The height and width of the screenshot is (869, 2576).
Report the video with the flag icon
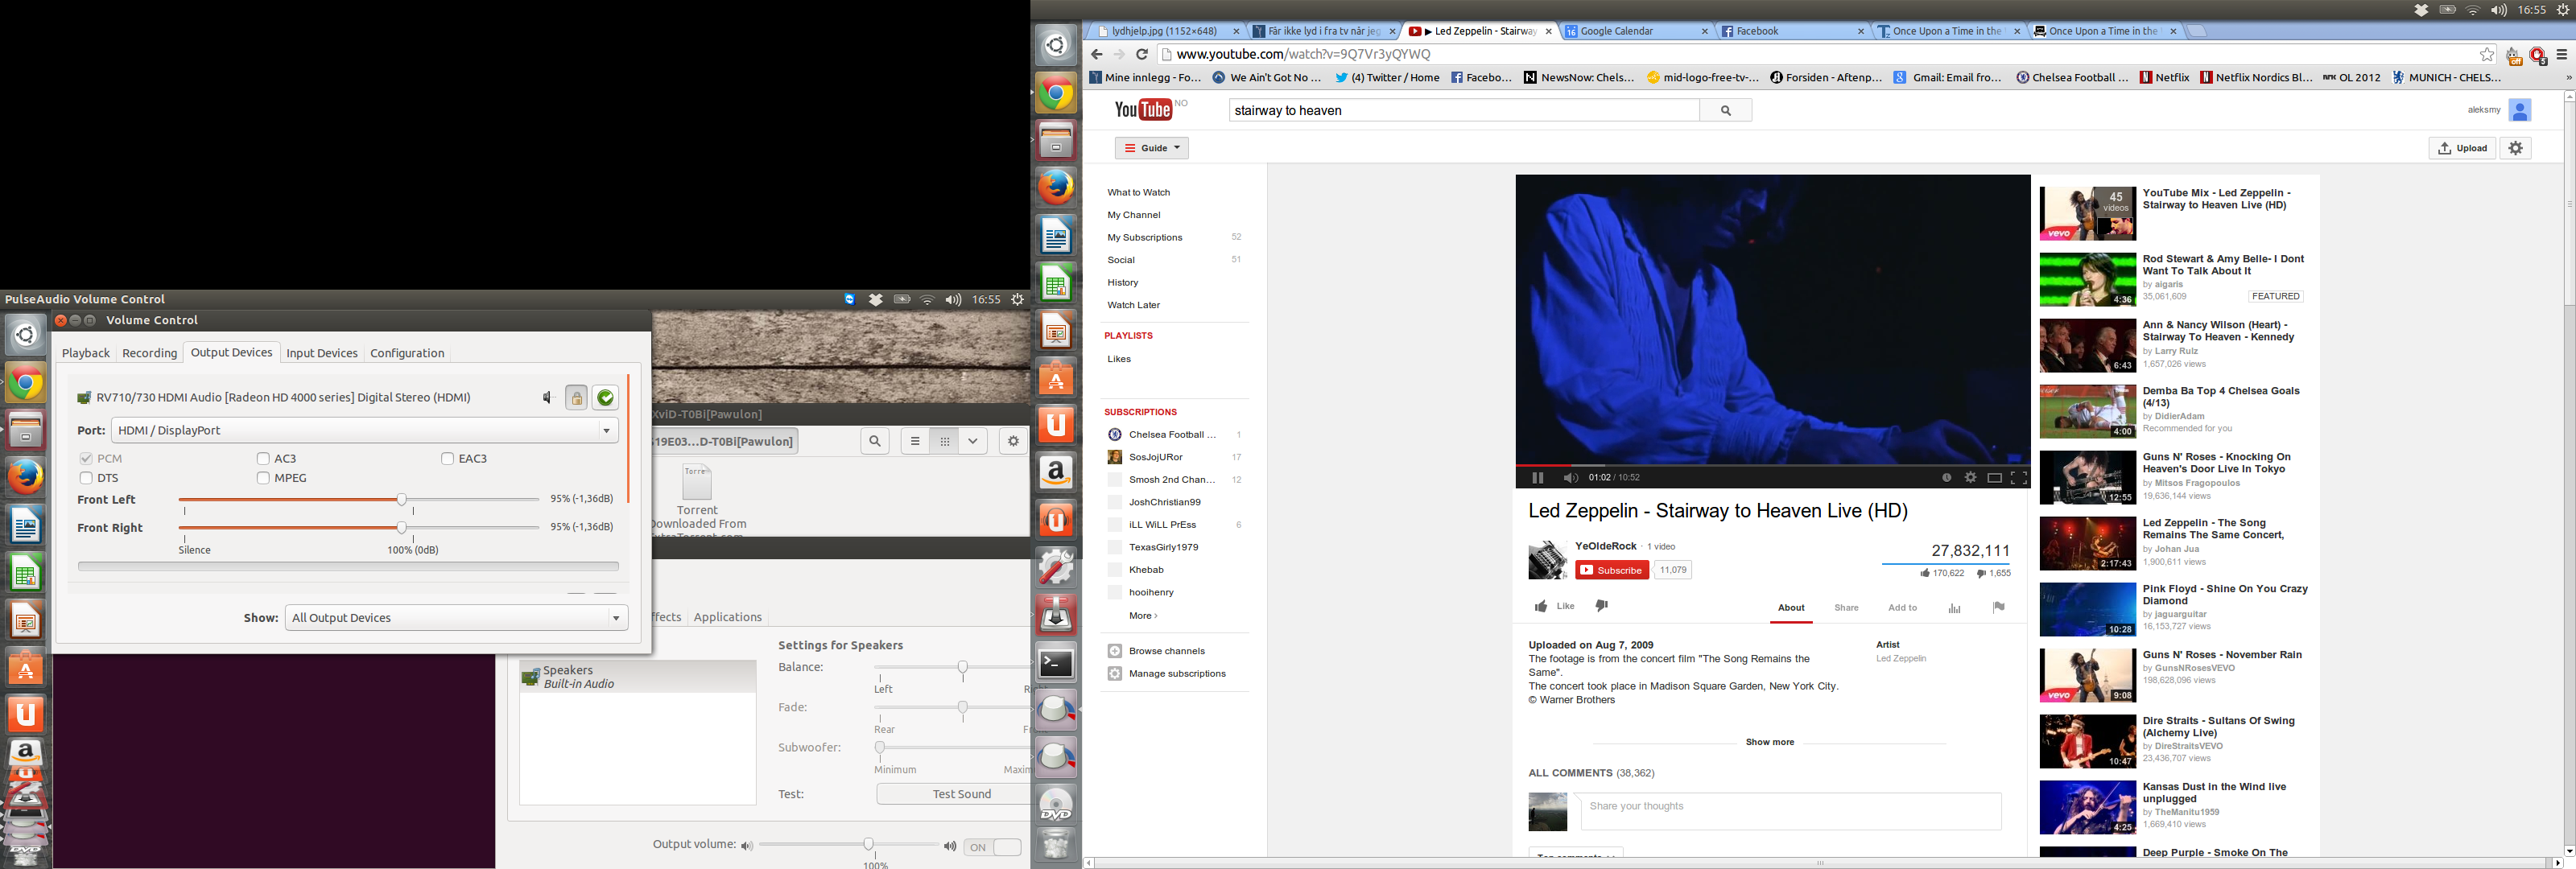tap(1998, 607)
